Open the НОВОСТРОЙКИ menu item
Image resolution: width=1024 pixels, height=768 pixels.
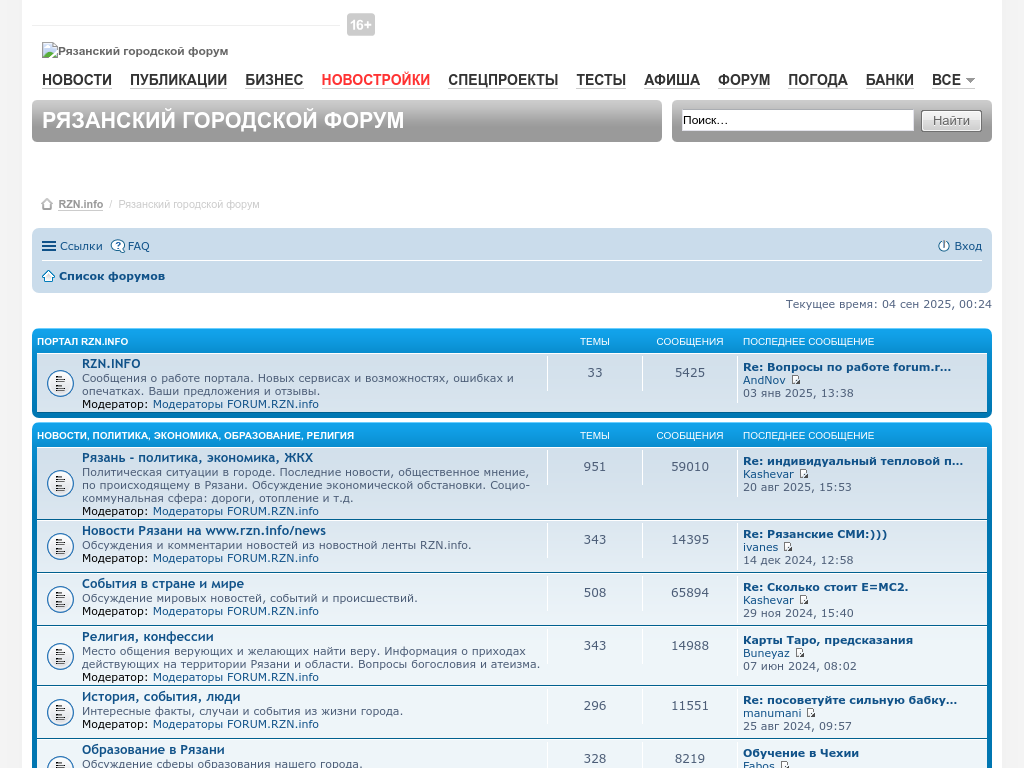coord(375,80)
